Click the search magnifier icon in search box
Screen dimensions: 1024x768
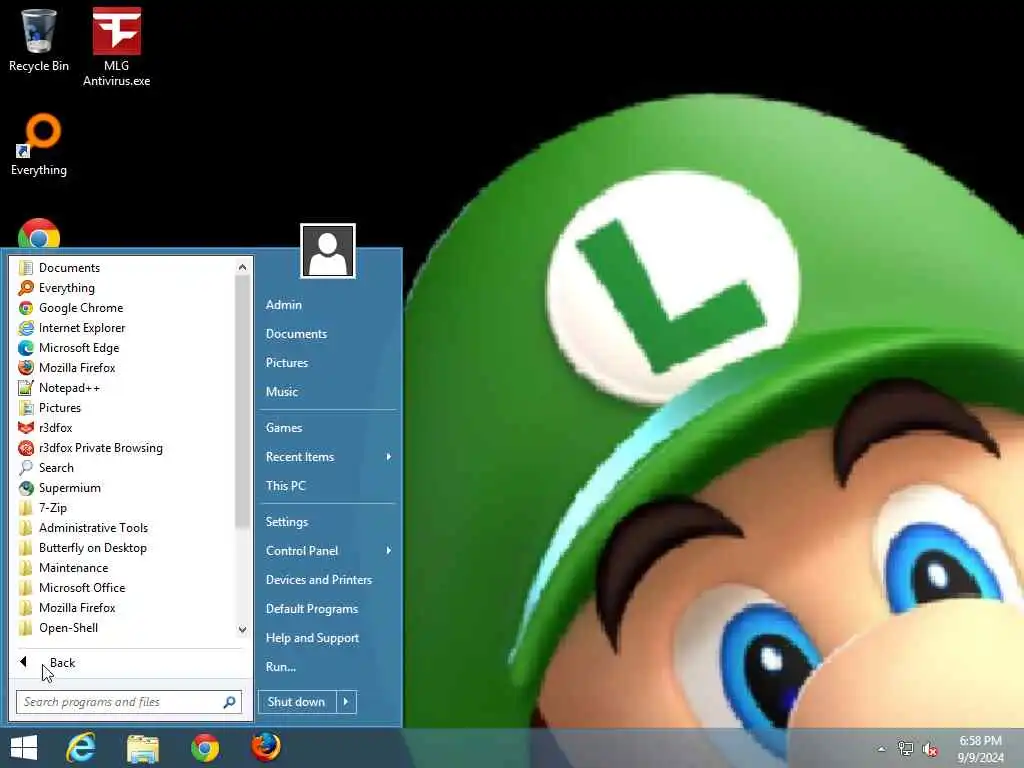pyautogui.click(x=229, y=702)
